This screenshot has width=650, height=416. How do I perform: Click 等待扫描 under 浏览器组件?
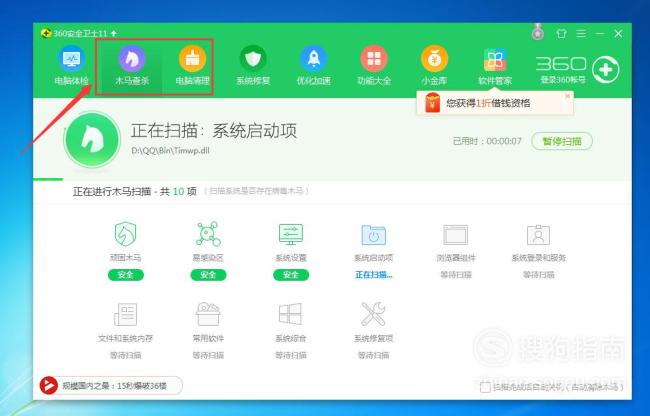[x=456, y=275]
